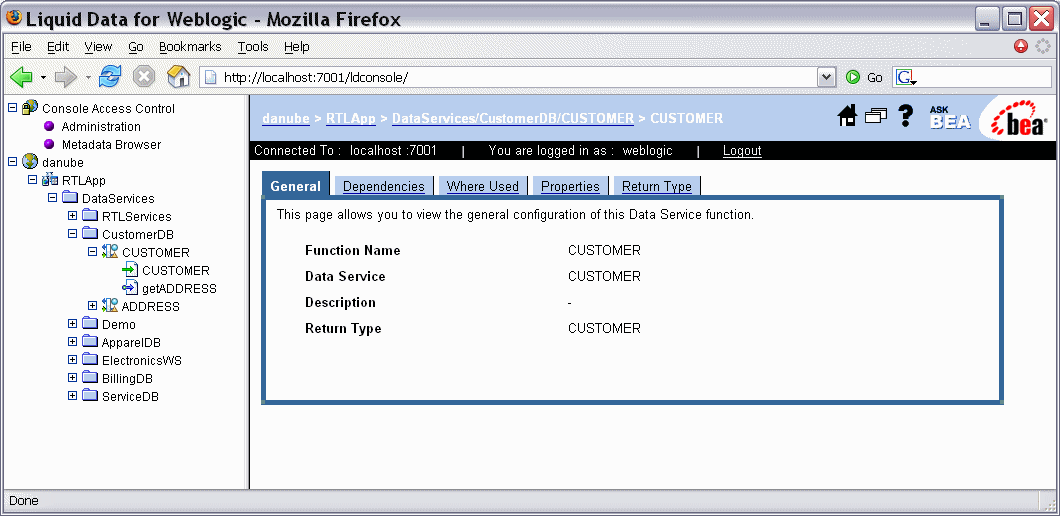Click the ElectronicsWS folder icon
Viewport: 1060px width, 516px height.
[90, 360]
